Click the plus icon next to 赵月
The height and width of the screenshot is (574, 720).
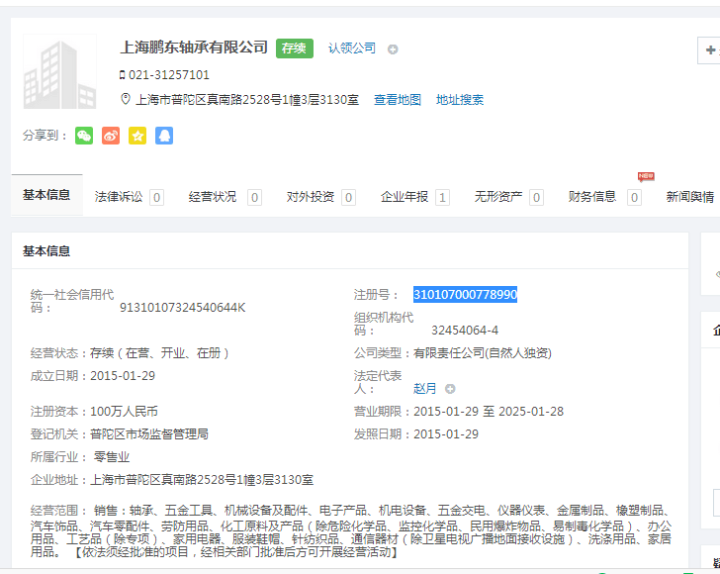pyautogui.click(x=450, y=389)
